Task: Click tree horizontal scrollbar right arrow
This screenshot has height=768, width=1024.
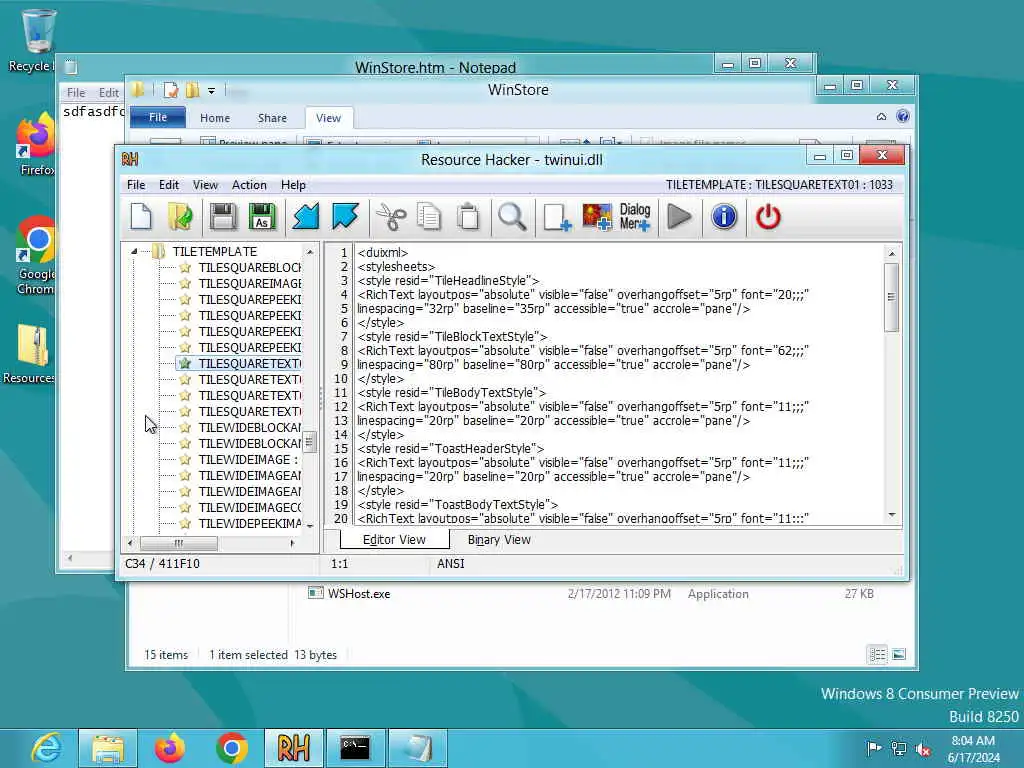Action: point(293,543)
